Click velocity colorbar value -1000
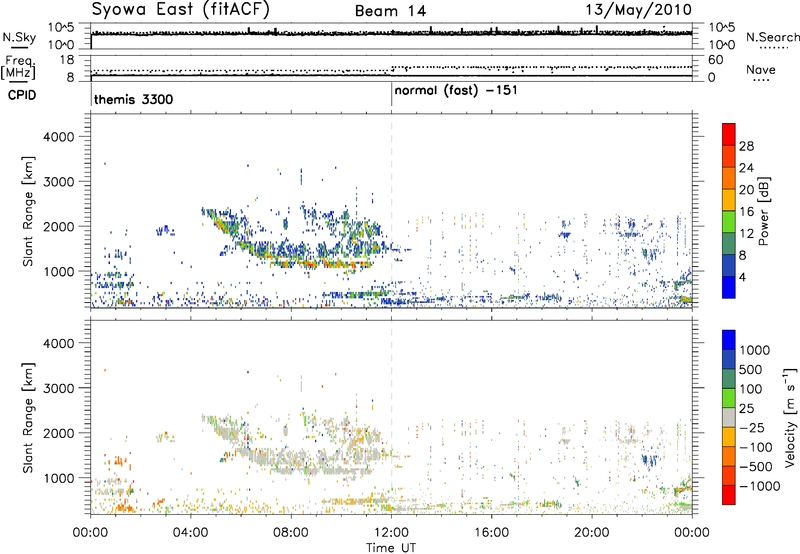Image resolution: width=800 pixels, height=554 pixels. click(760, 486)
